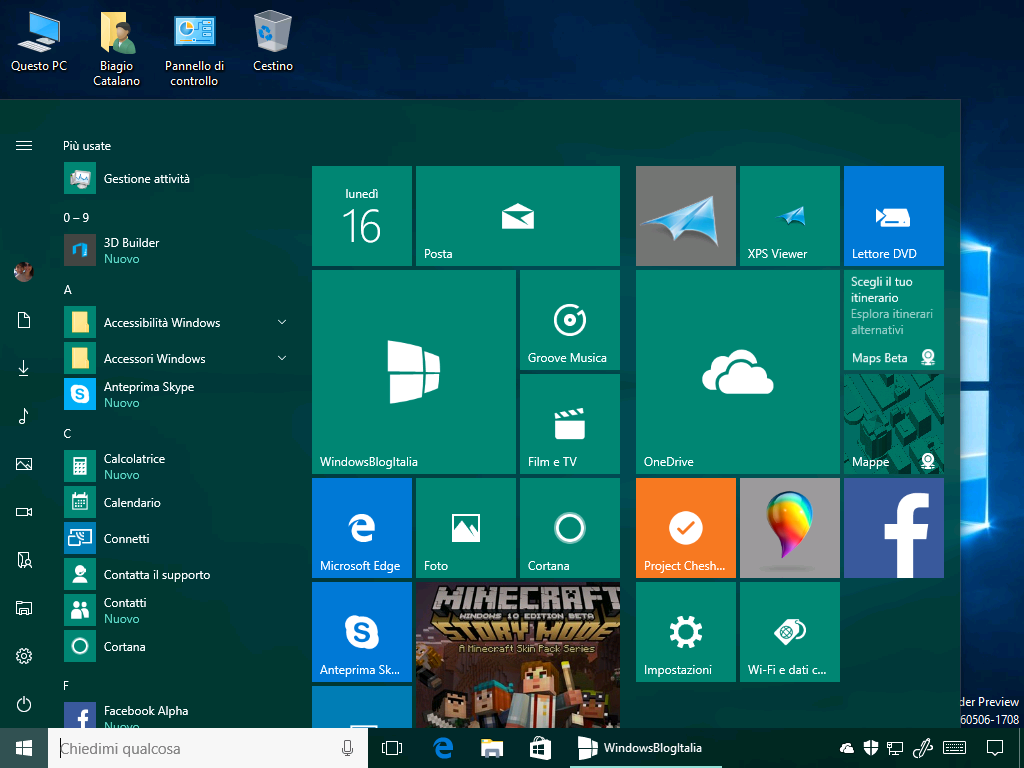Launch Calcolatrice from the app list
1024x768 pixels.
coord(176,466)
